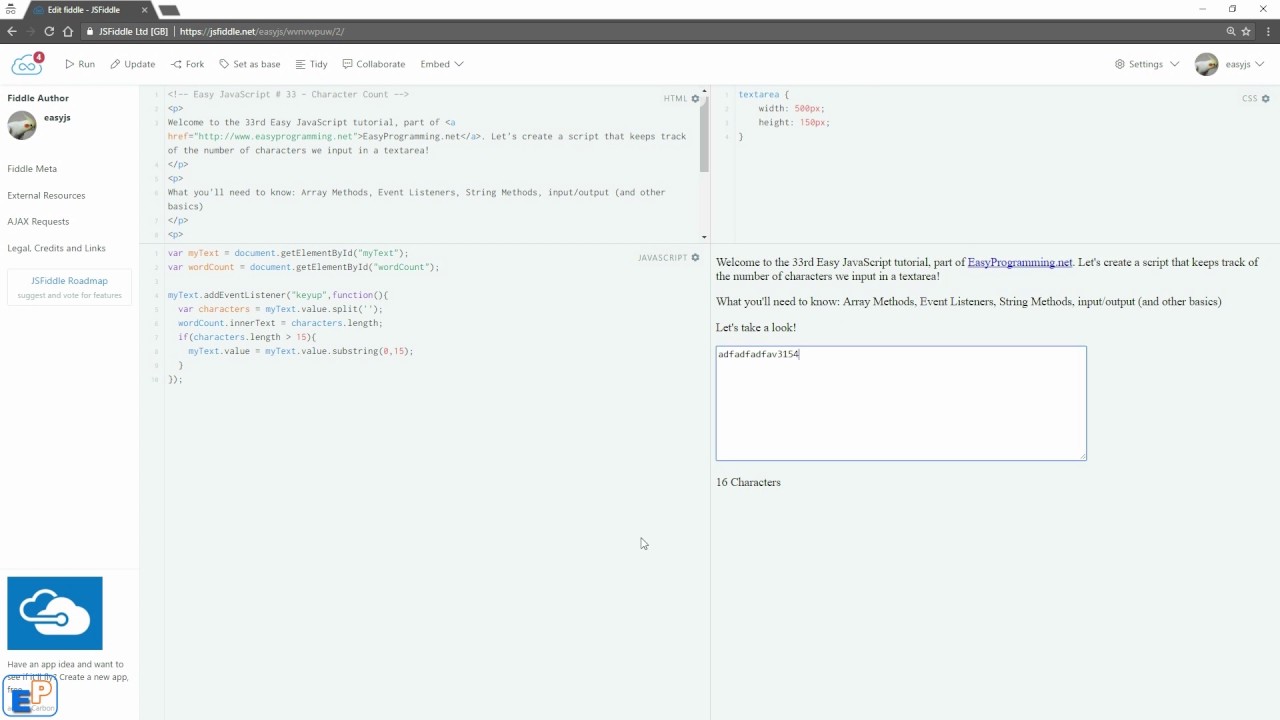Viewport: 1280px width, 720px height.
Task: Click the var wordCount code line
Action: point(304,268)
